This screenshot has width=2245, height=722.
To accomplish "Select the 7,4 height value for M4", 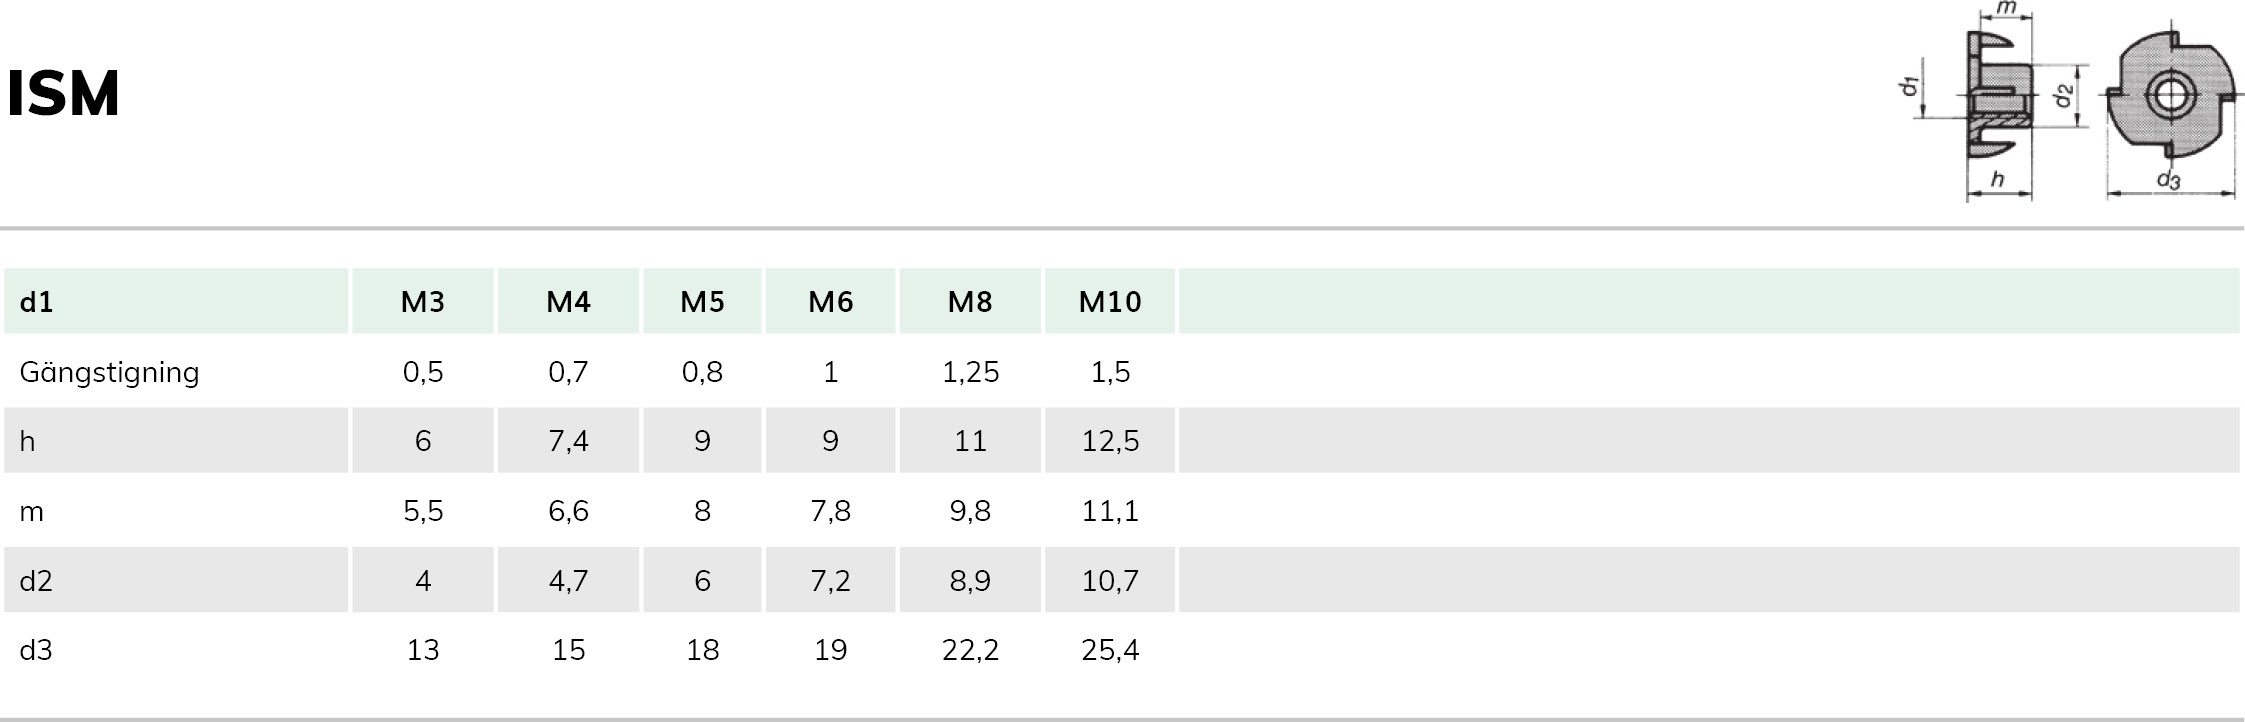I will [x=568, y=441].
